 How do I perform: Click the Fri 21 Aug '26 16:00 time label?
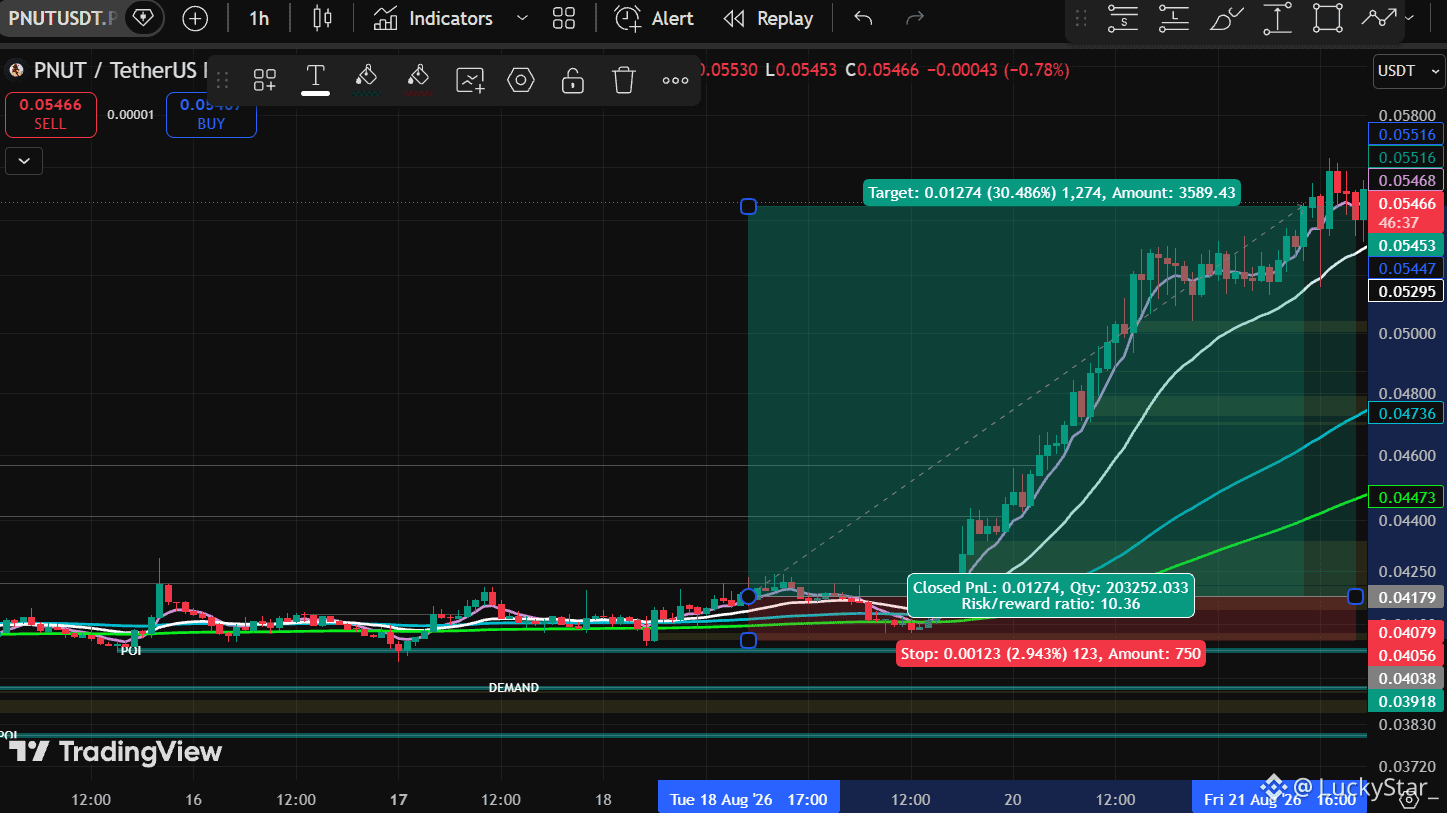coord(1280,799)
